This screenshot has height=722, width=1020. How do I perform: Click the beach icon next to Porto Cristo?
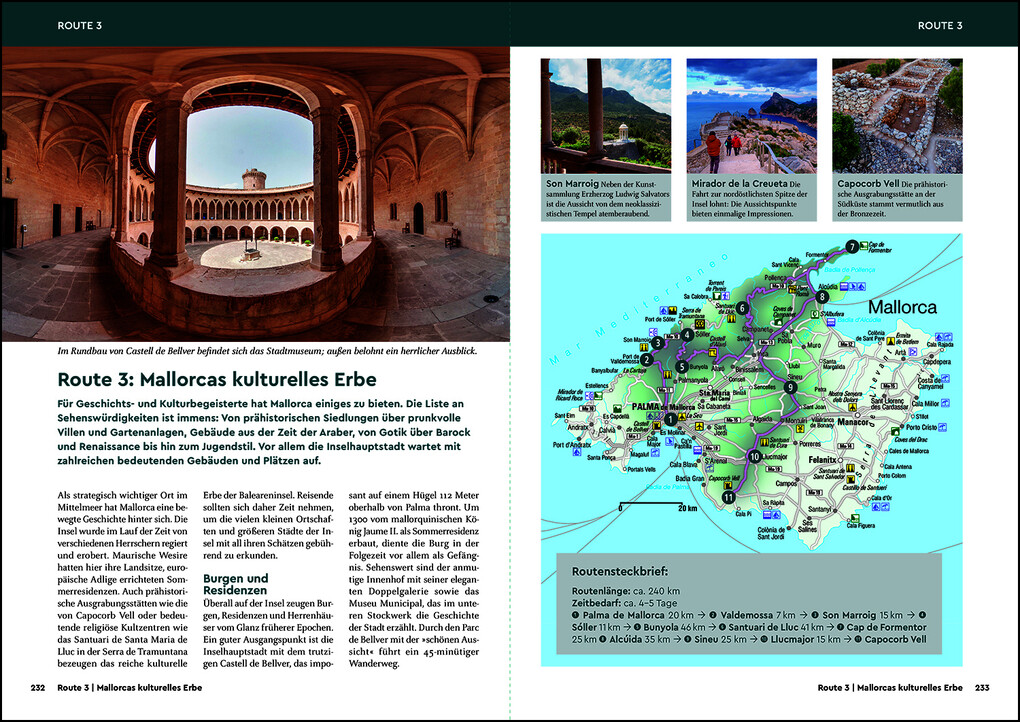(x=943, y=427)
